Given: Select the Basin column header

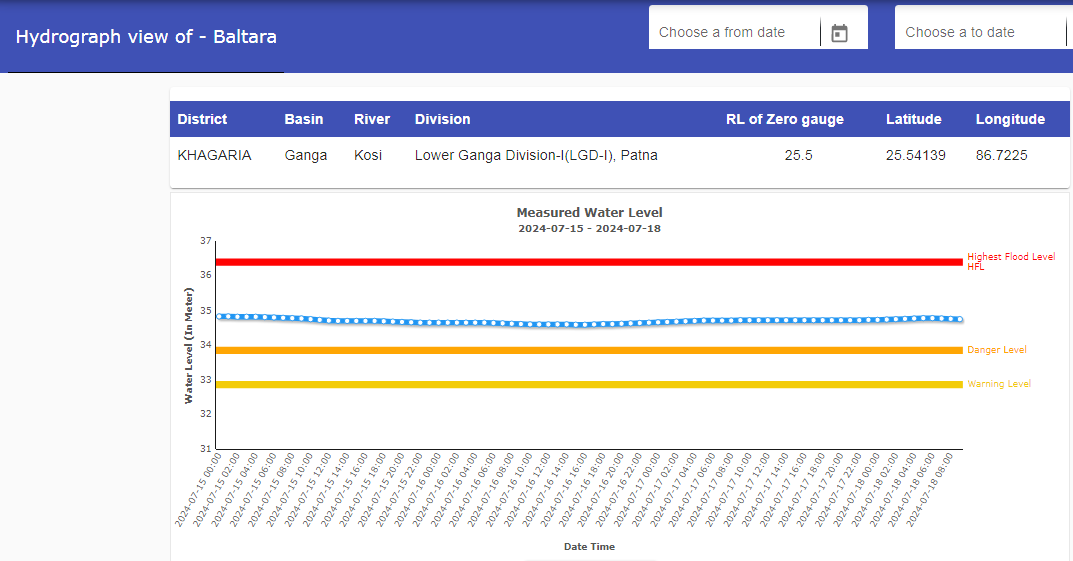Looking at the screenshot, I should point(304,119).
